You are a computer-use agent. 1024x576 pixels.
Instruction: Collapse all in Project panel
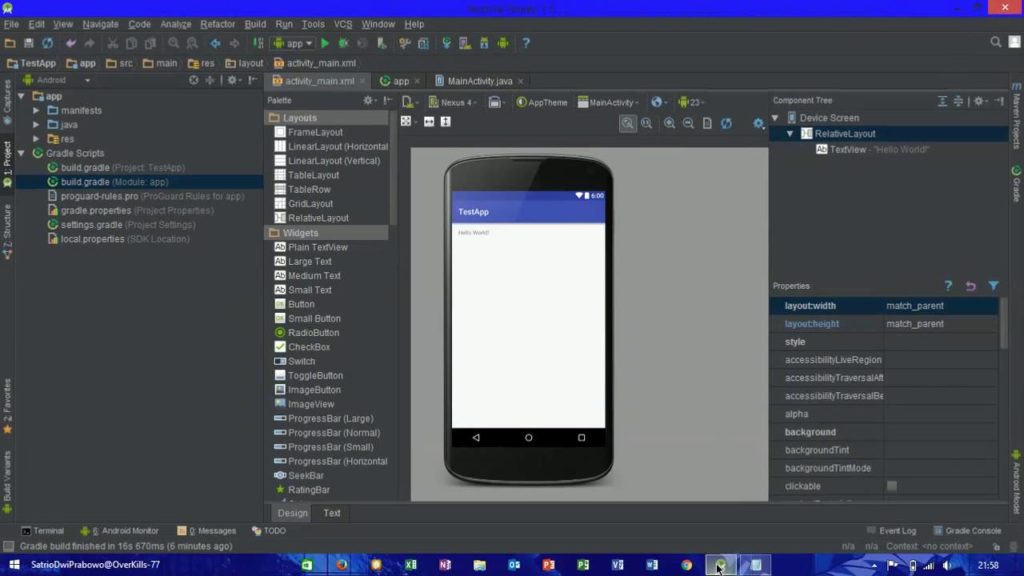point(210,80)
